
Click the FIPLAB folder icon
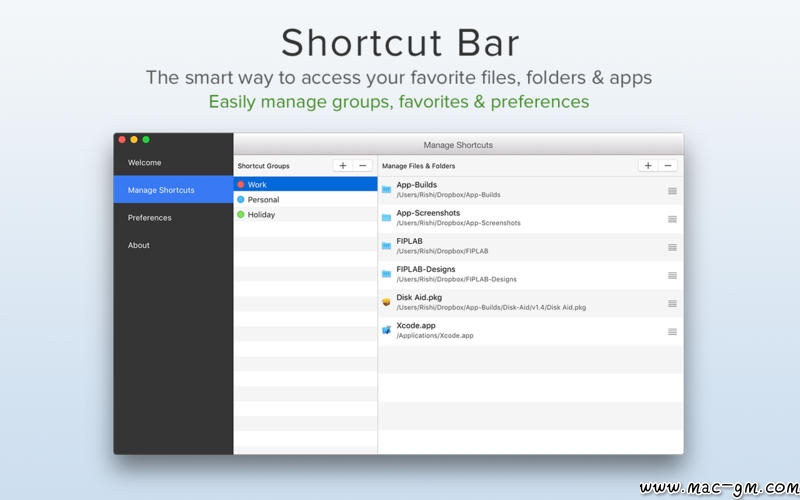coord(386,245)
